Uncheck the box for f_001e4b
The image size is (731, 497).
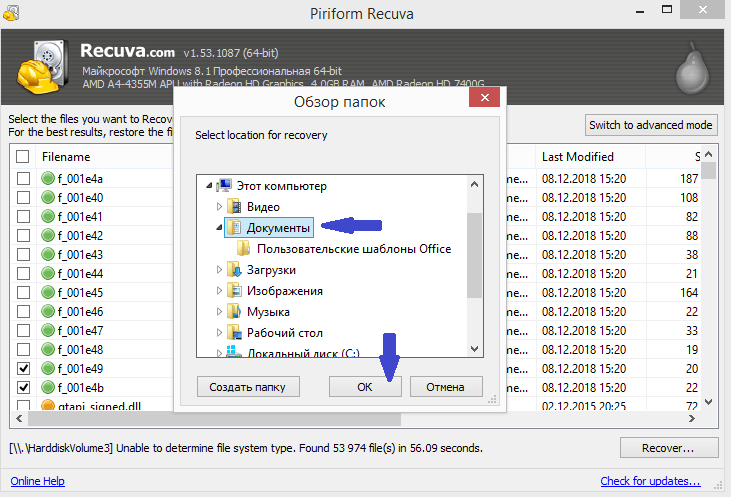[23, 387]
